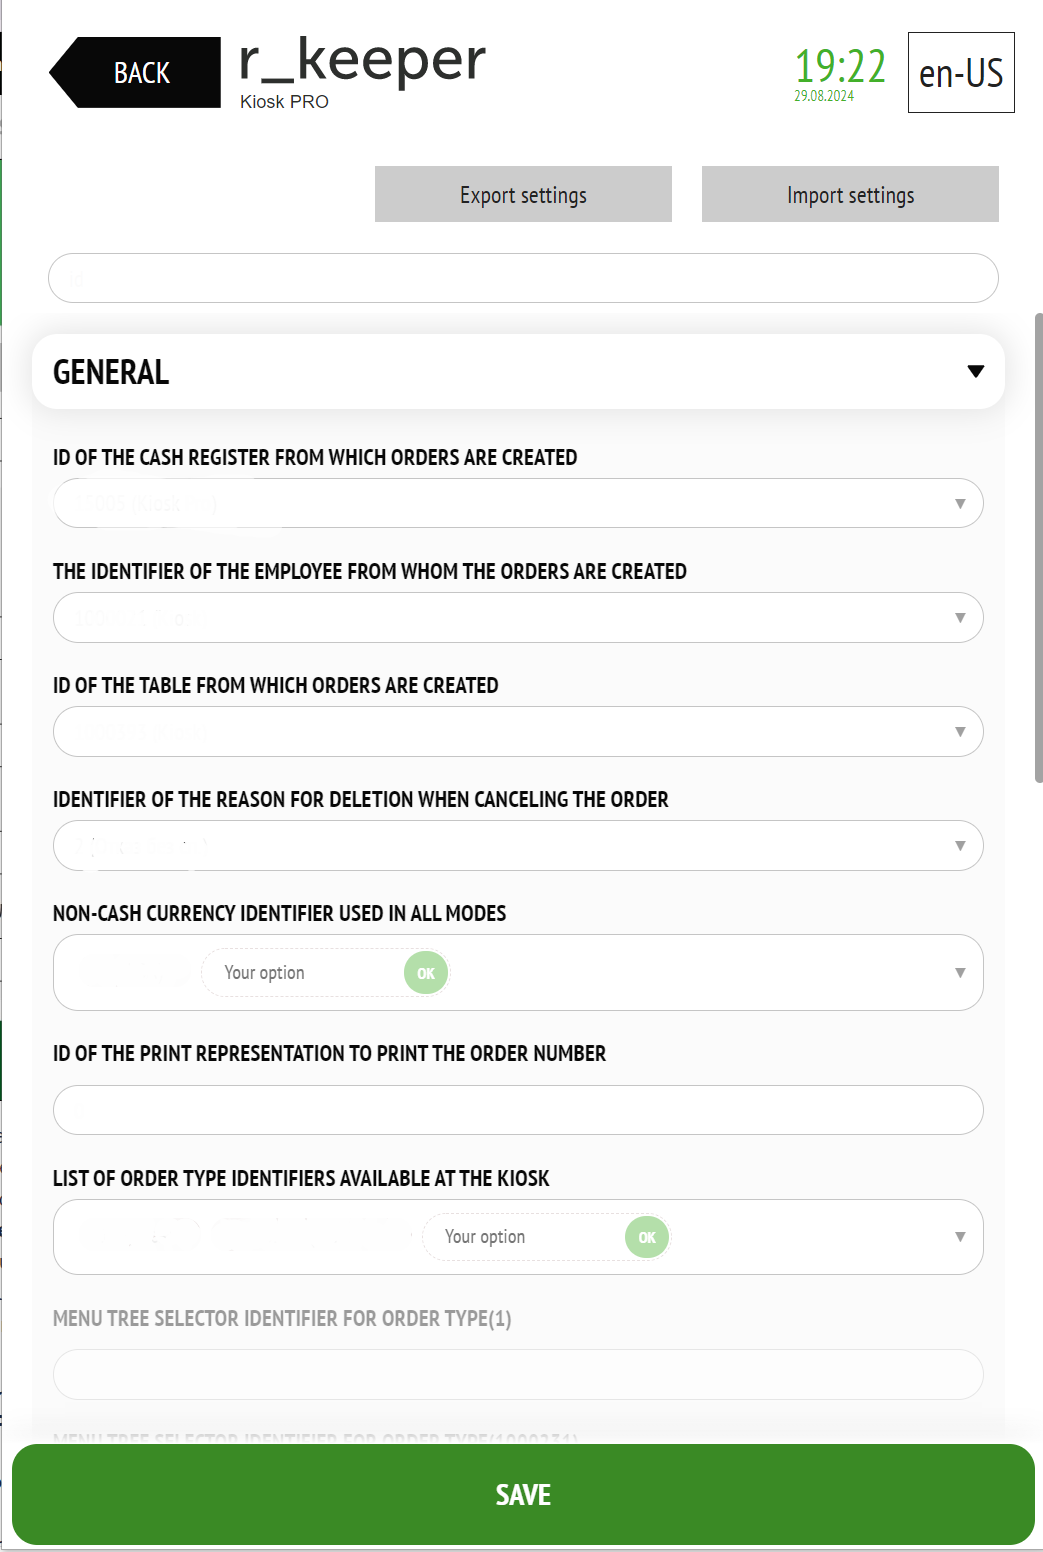This screenshot has width=1043, height=1552.
Task: Focus the search field below Export settings
Action: coord(523,278)
